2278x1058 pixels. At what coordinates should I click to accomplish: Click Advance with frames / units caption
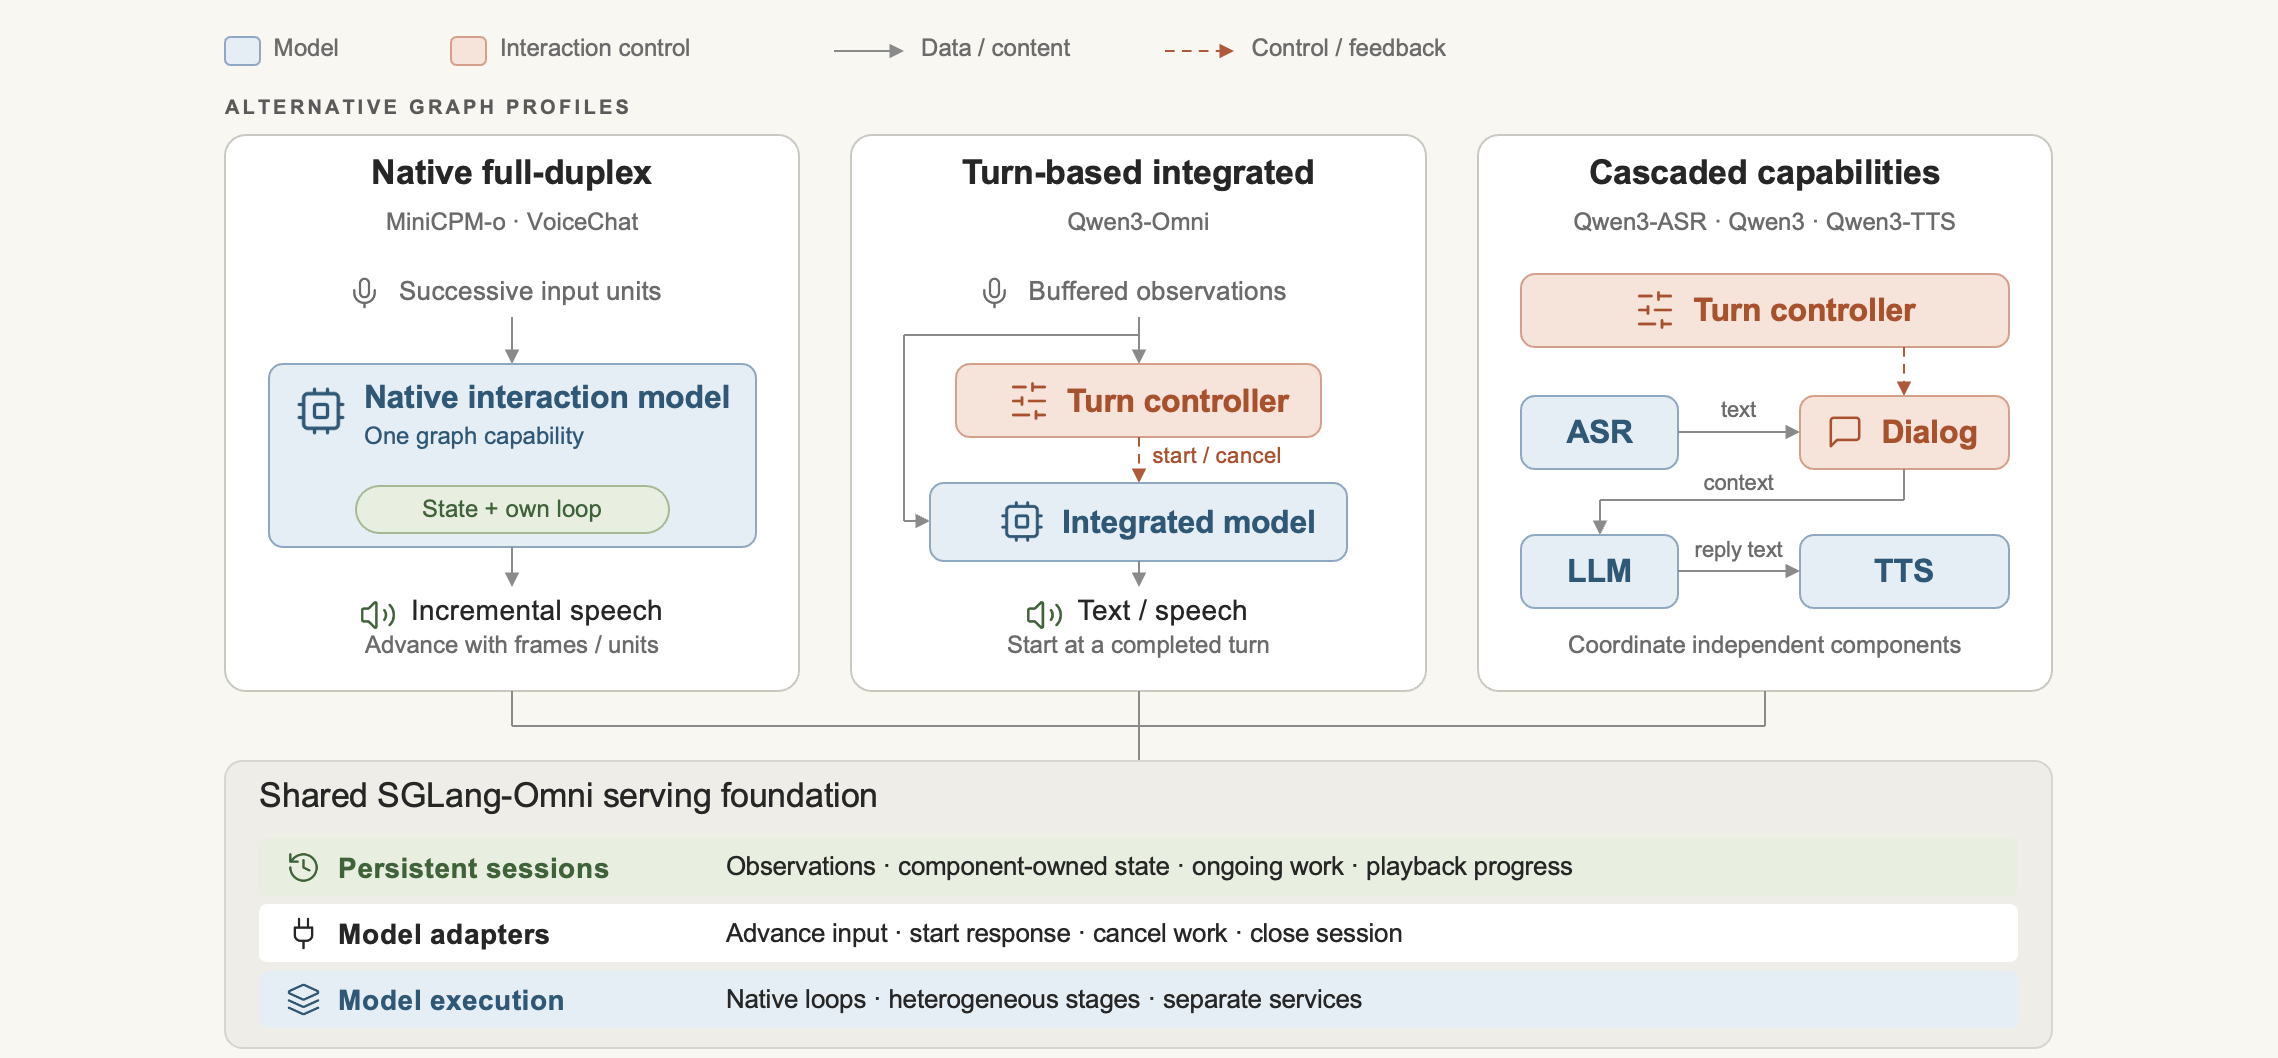click(512, 645)
